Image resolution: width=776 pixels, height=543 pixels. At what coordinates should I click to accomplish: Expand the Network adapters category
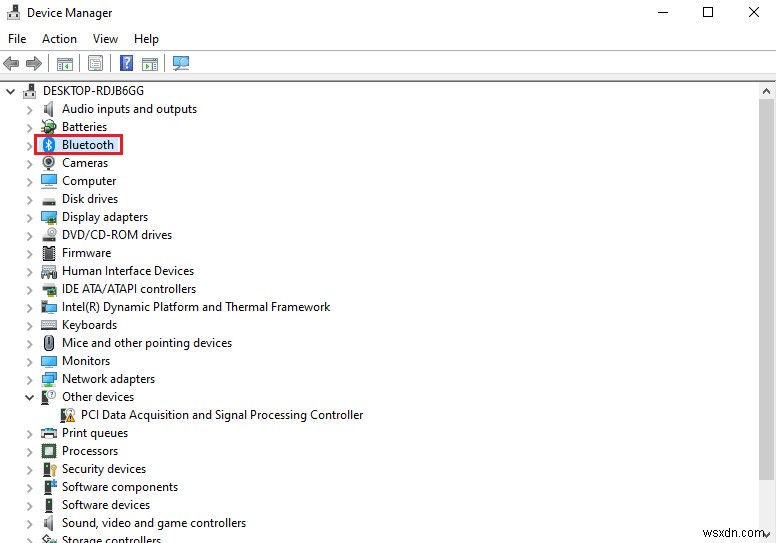coord(29,380)
